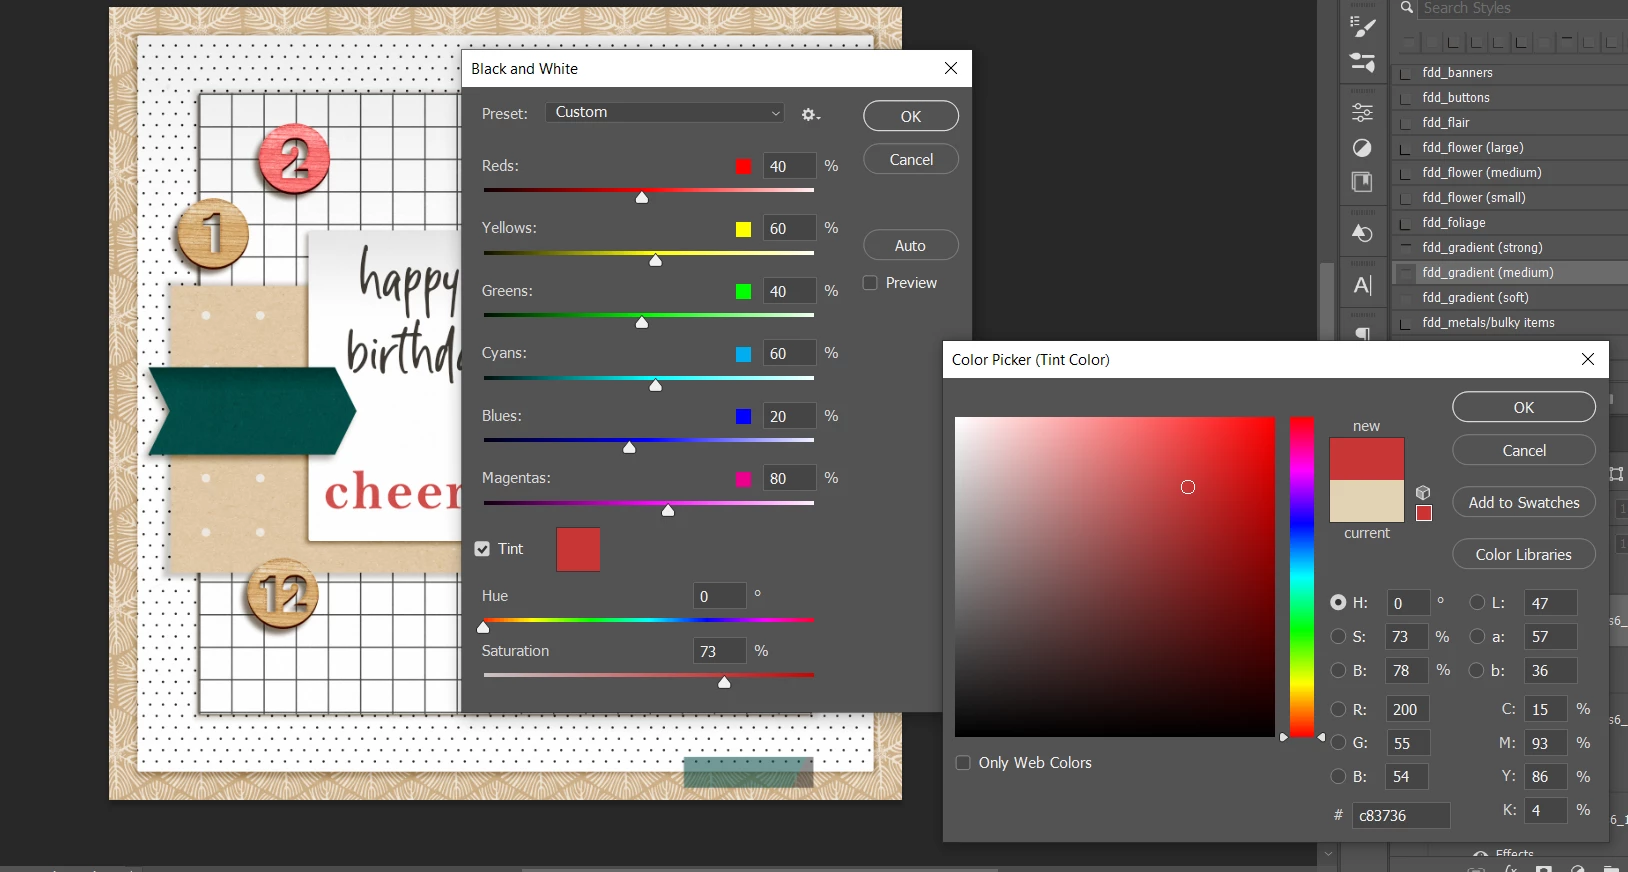Image resolution: width=1628 pixels, height=872 pixels.
Task: Close the Color Picker (Tint Color) dialog
Action: (x=1588, y=359)
